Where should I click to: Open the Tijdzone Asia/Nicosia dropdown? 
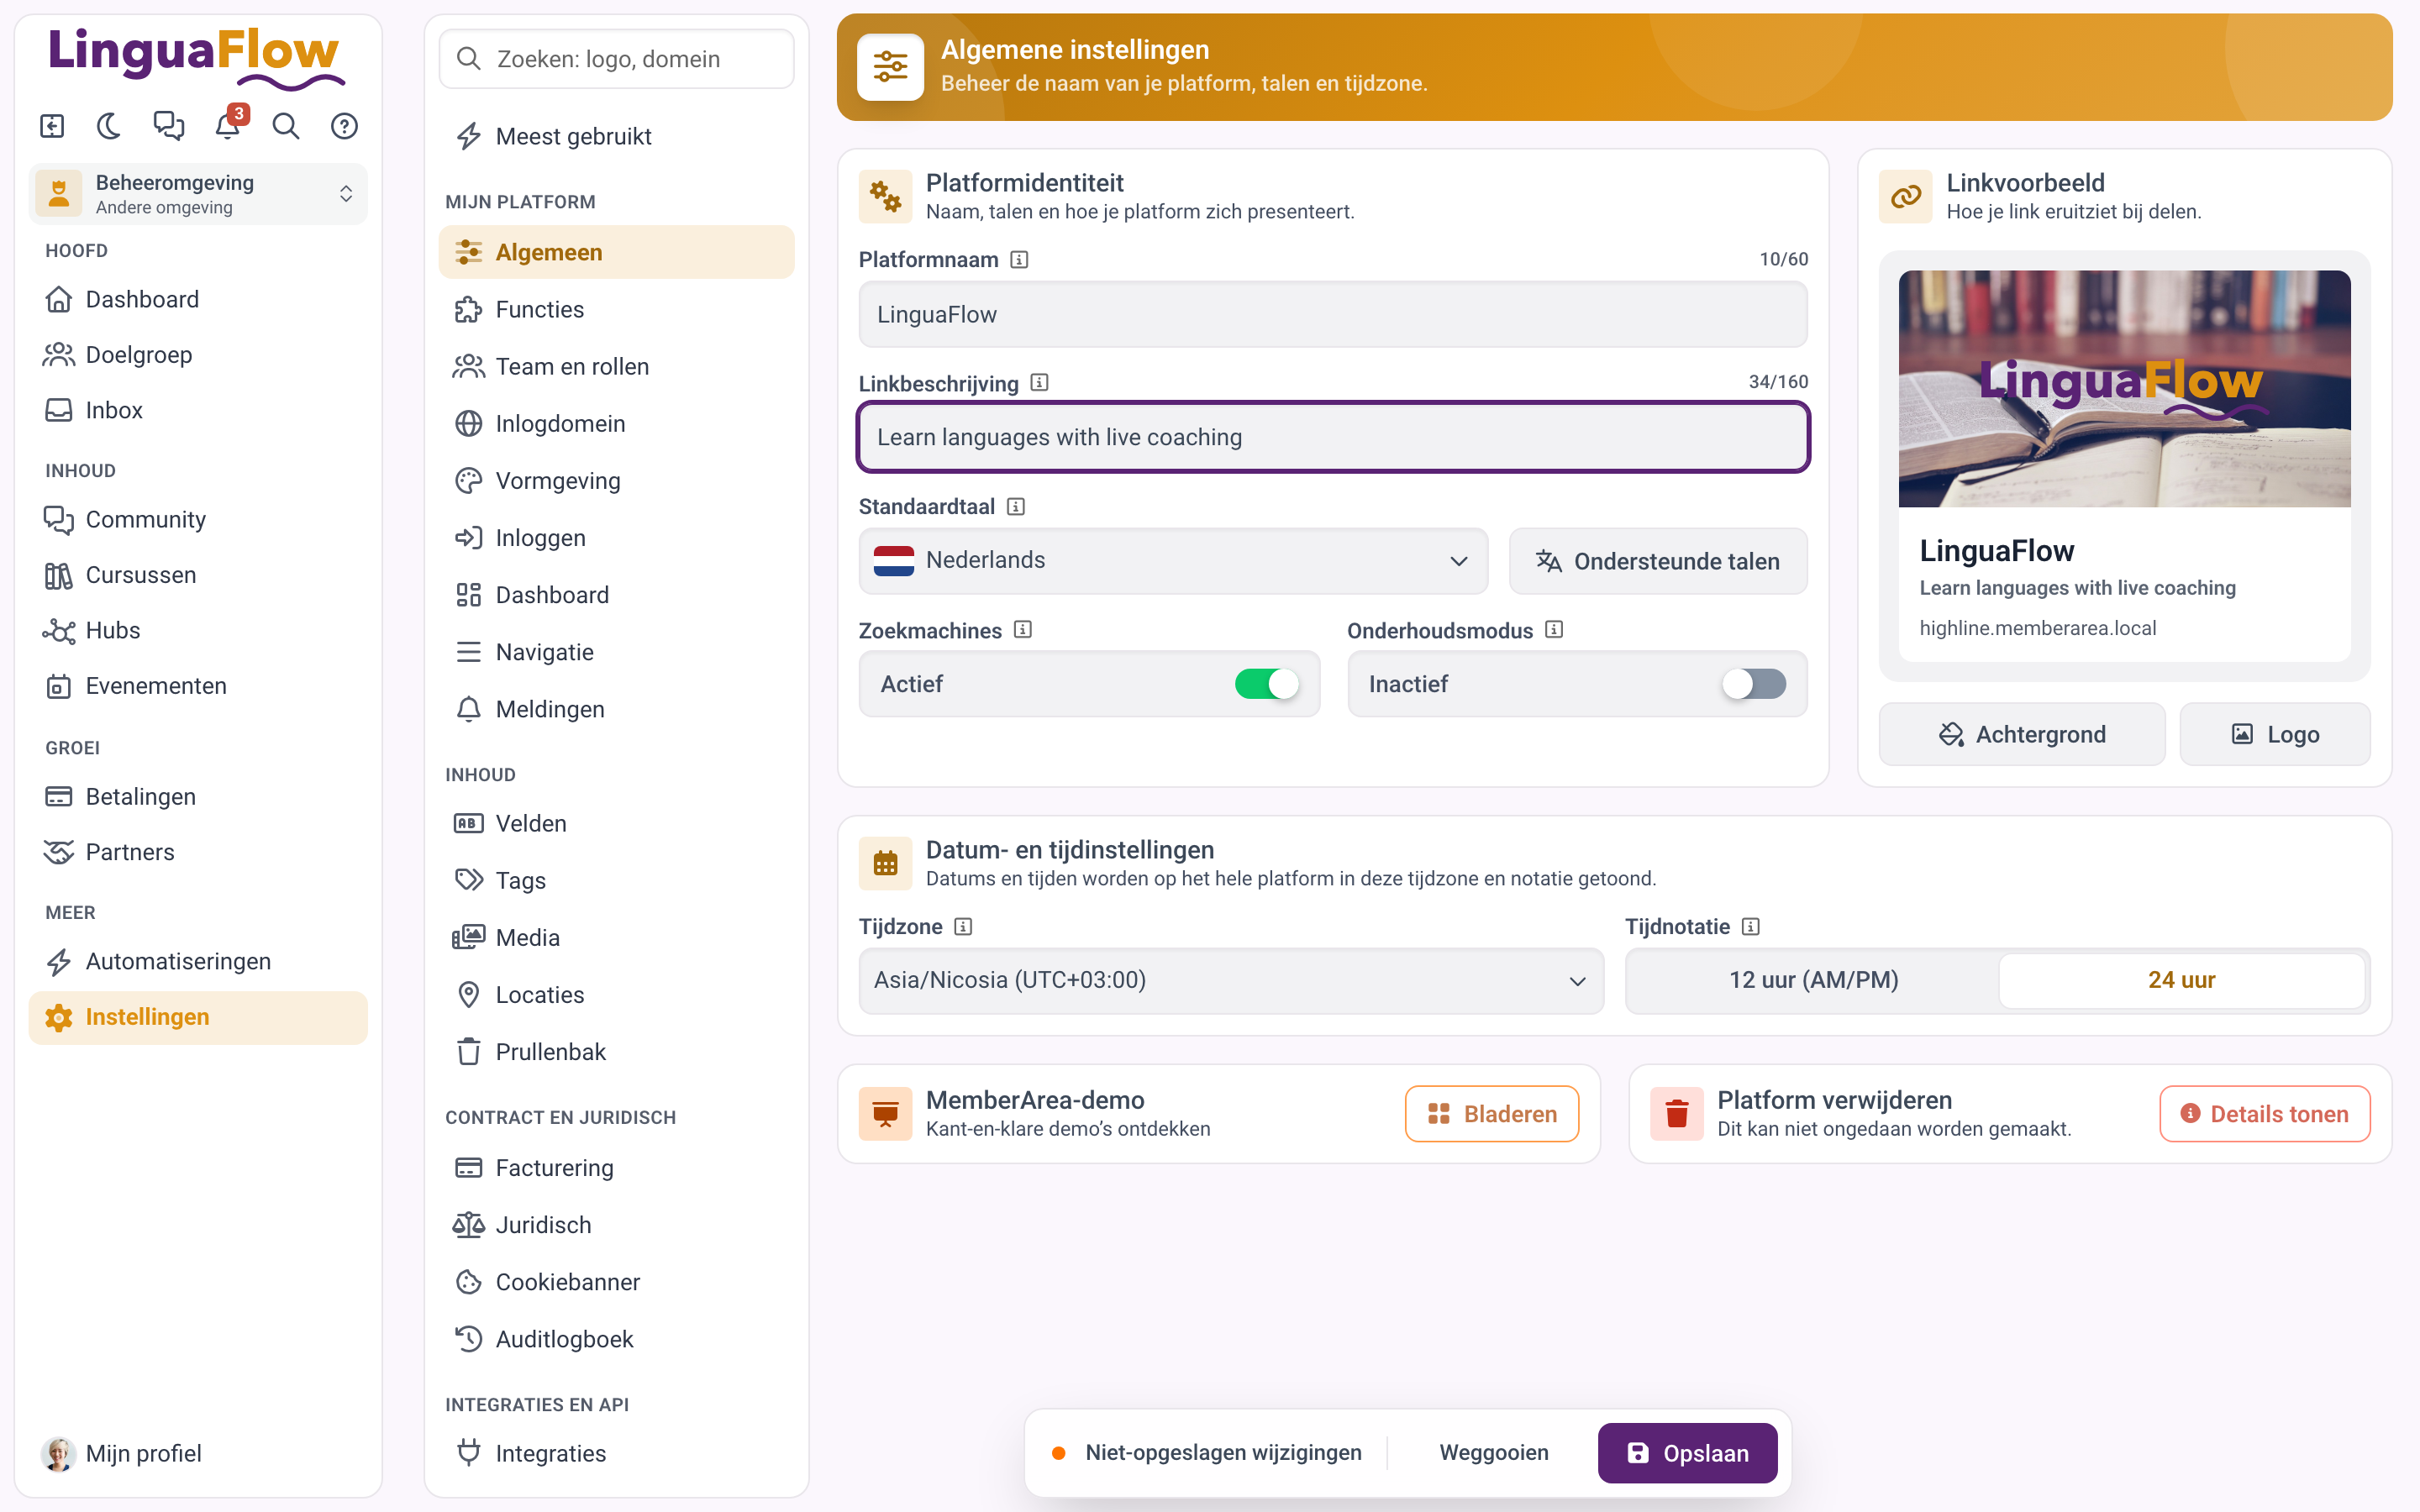coord(1230,980)
